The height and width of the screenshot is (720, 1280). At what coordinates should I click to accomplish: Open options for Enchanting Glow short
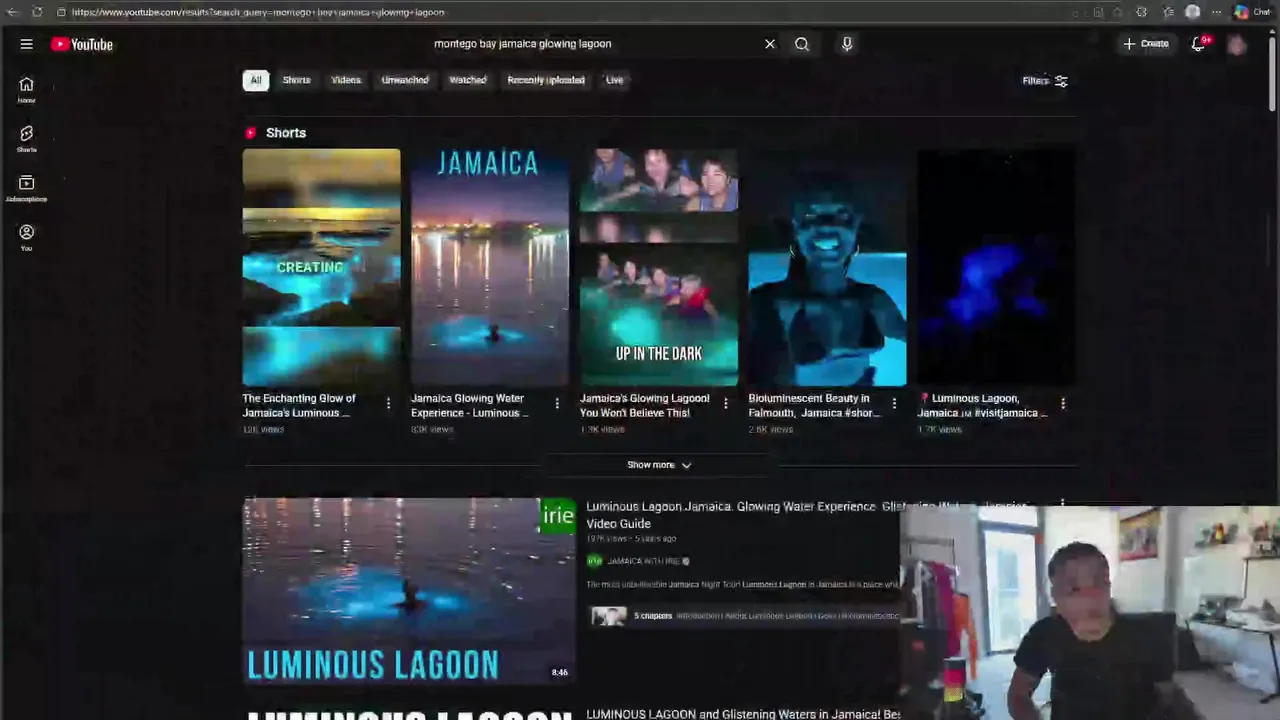coord(388,404)
